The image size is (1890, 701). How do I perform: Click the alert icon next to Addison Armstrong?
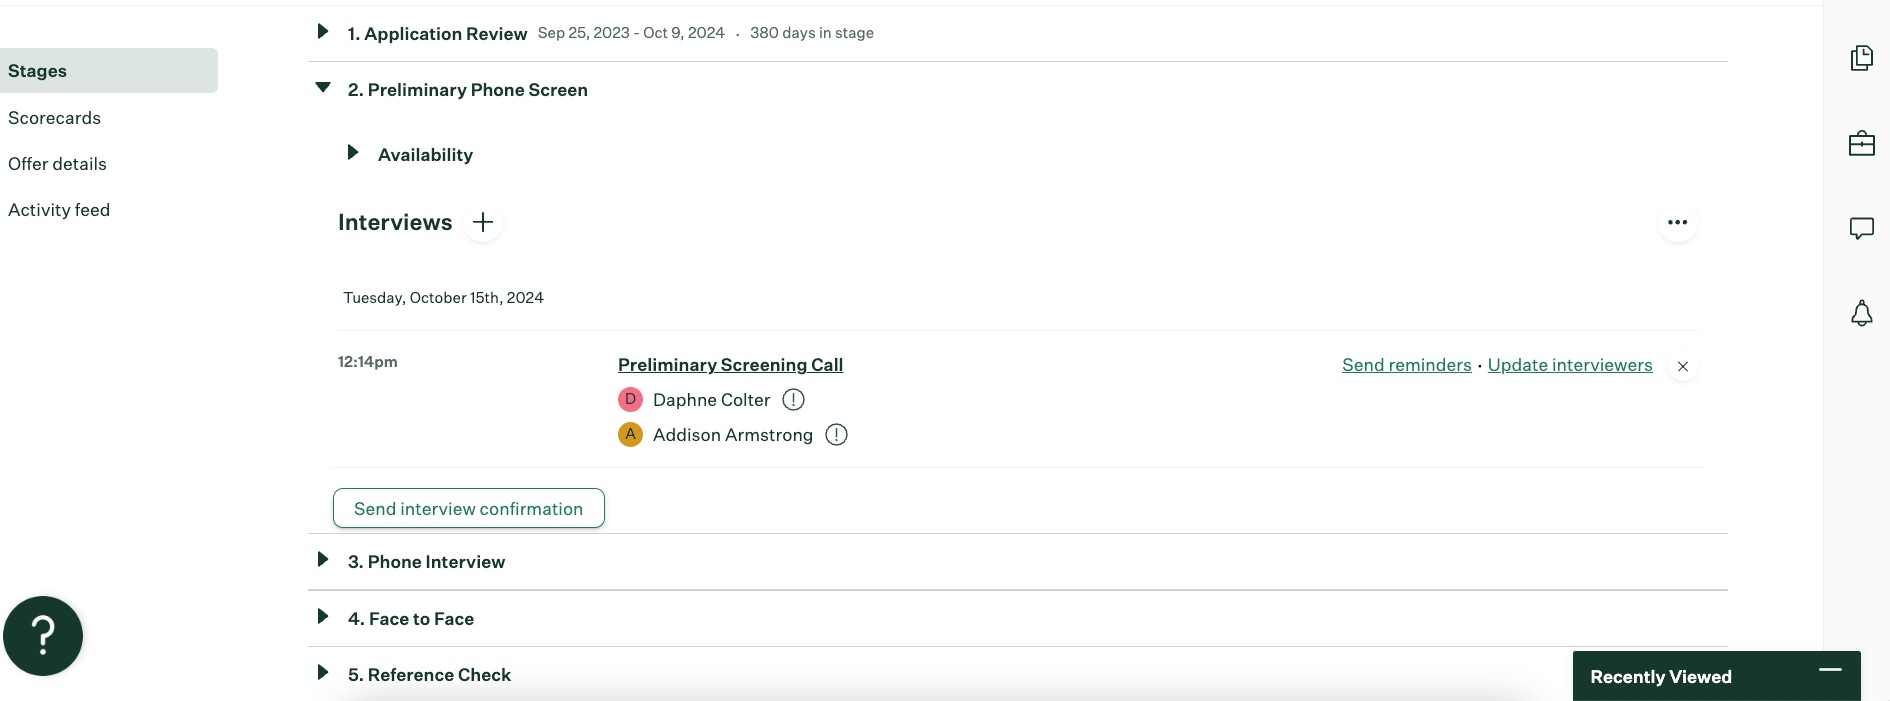836,435
